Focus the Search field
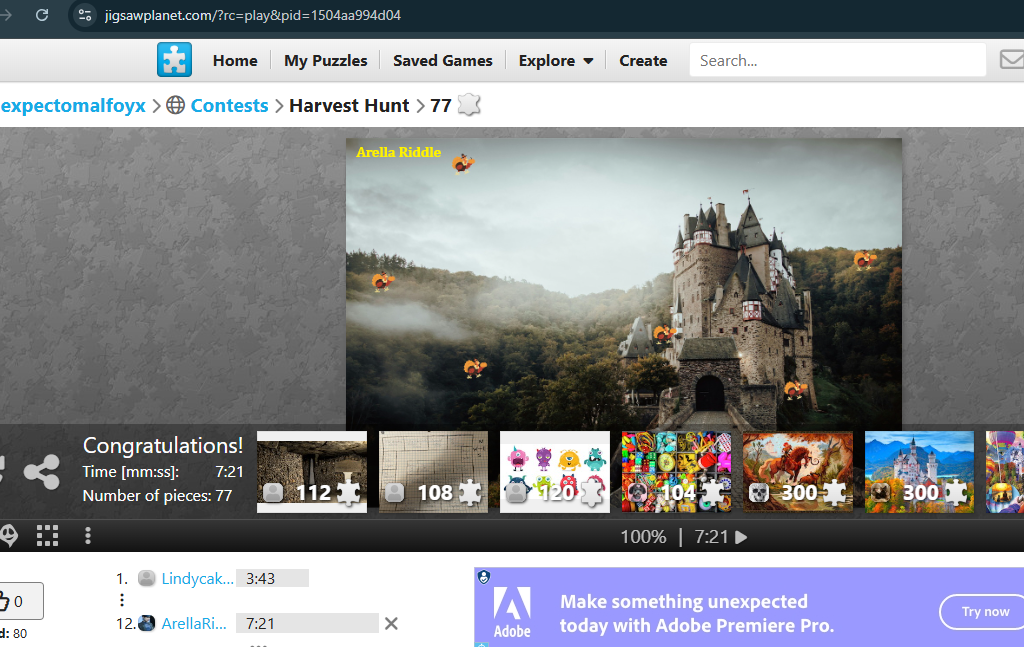The image size is (1024, 647). point(837,60)
